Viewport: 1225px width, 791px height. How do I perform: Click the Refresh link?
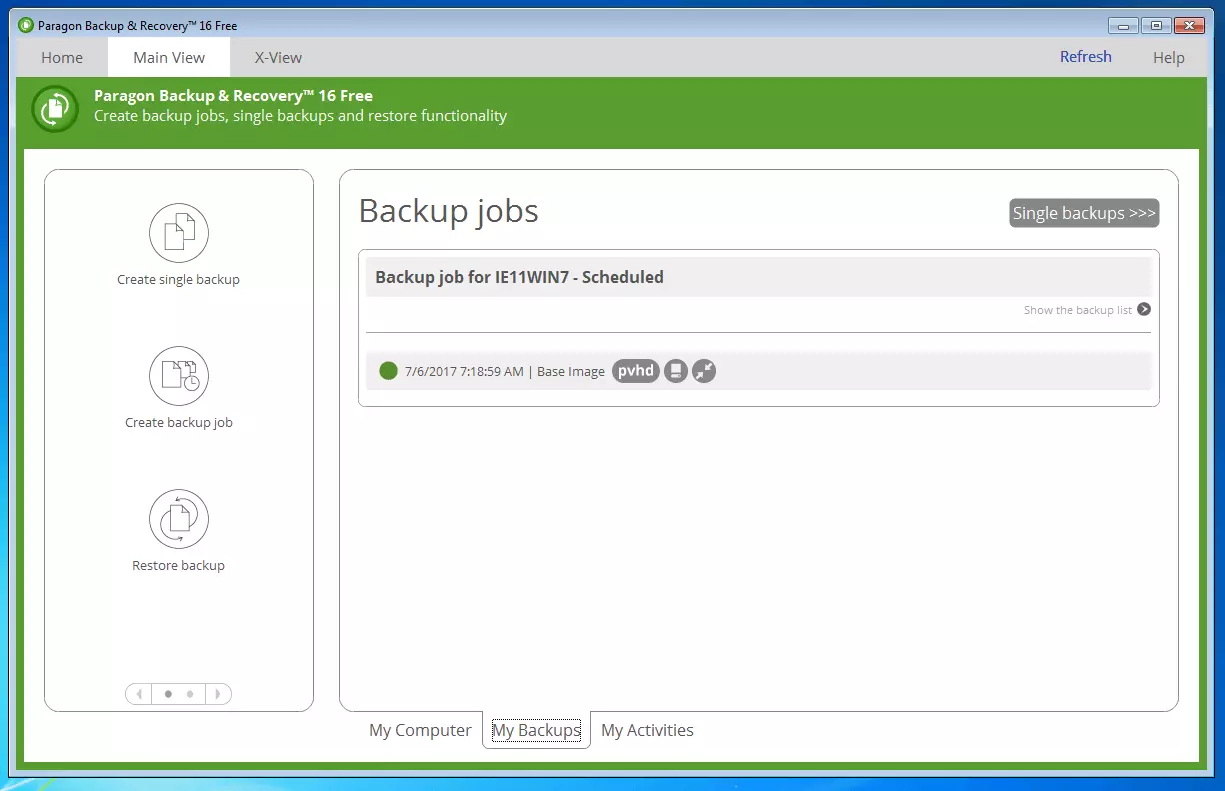coord(1086,57)
